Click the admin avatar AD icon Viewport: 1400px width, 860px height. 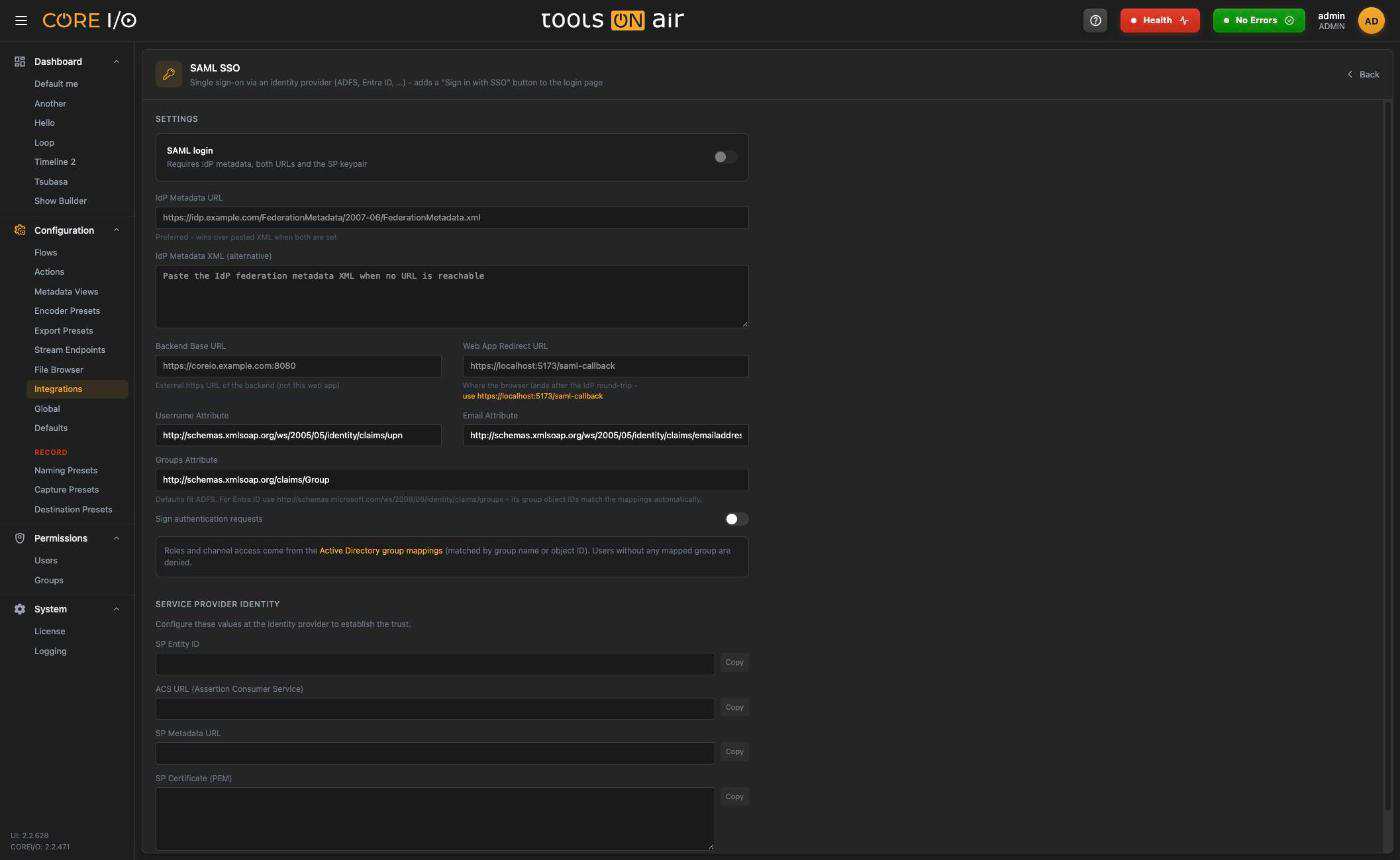tap(1371, 20)
